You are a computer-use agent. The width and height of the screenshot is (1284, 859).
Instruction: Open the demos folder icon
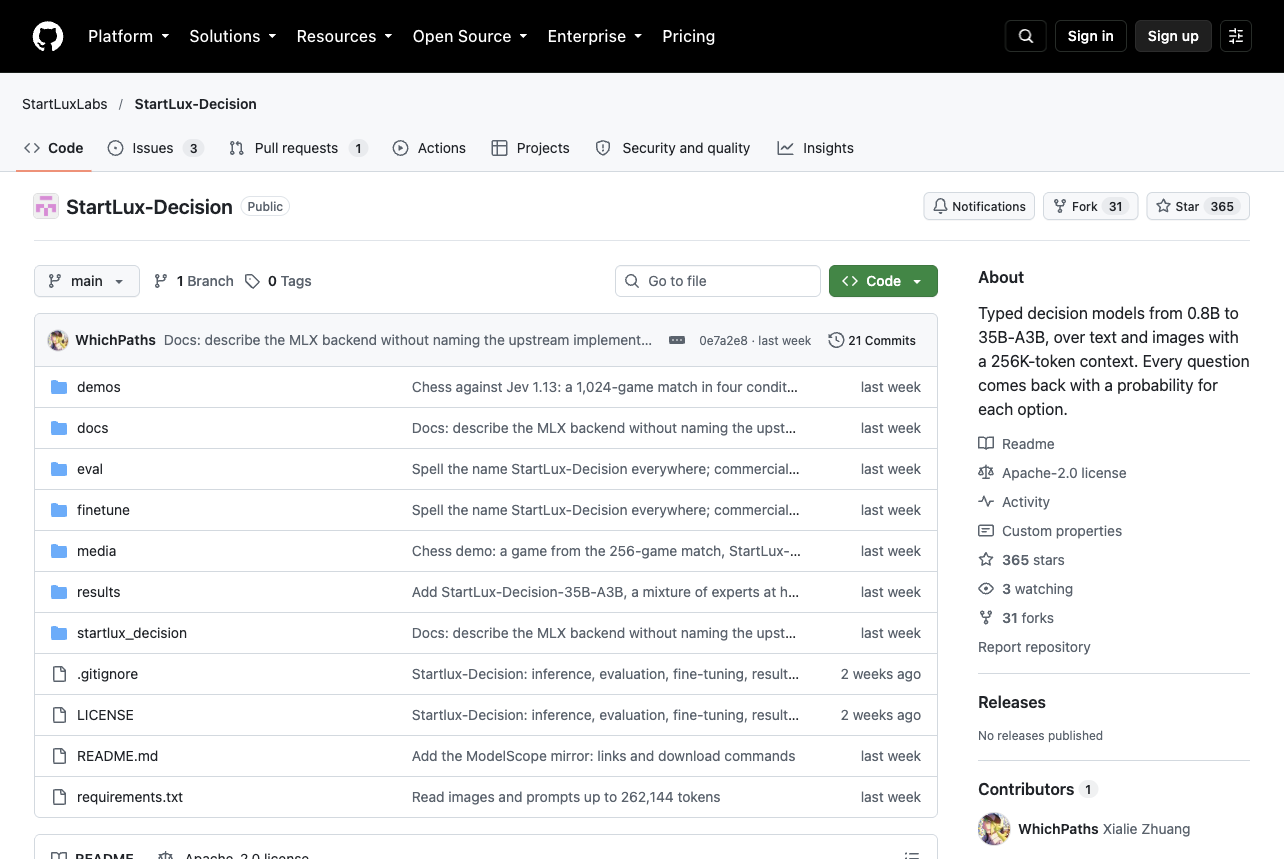coord(59,387)
